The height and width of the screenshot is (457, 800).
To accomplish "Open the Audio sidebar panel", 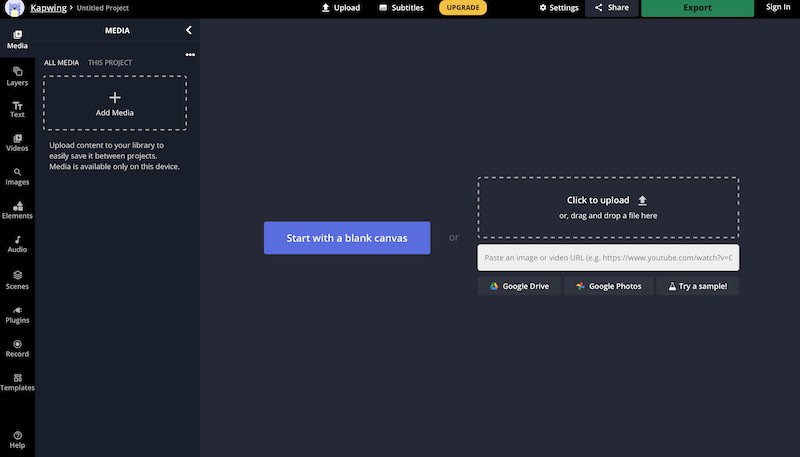I will click(x=17, y=244).
